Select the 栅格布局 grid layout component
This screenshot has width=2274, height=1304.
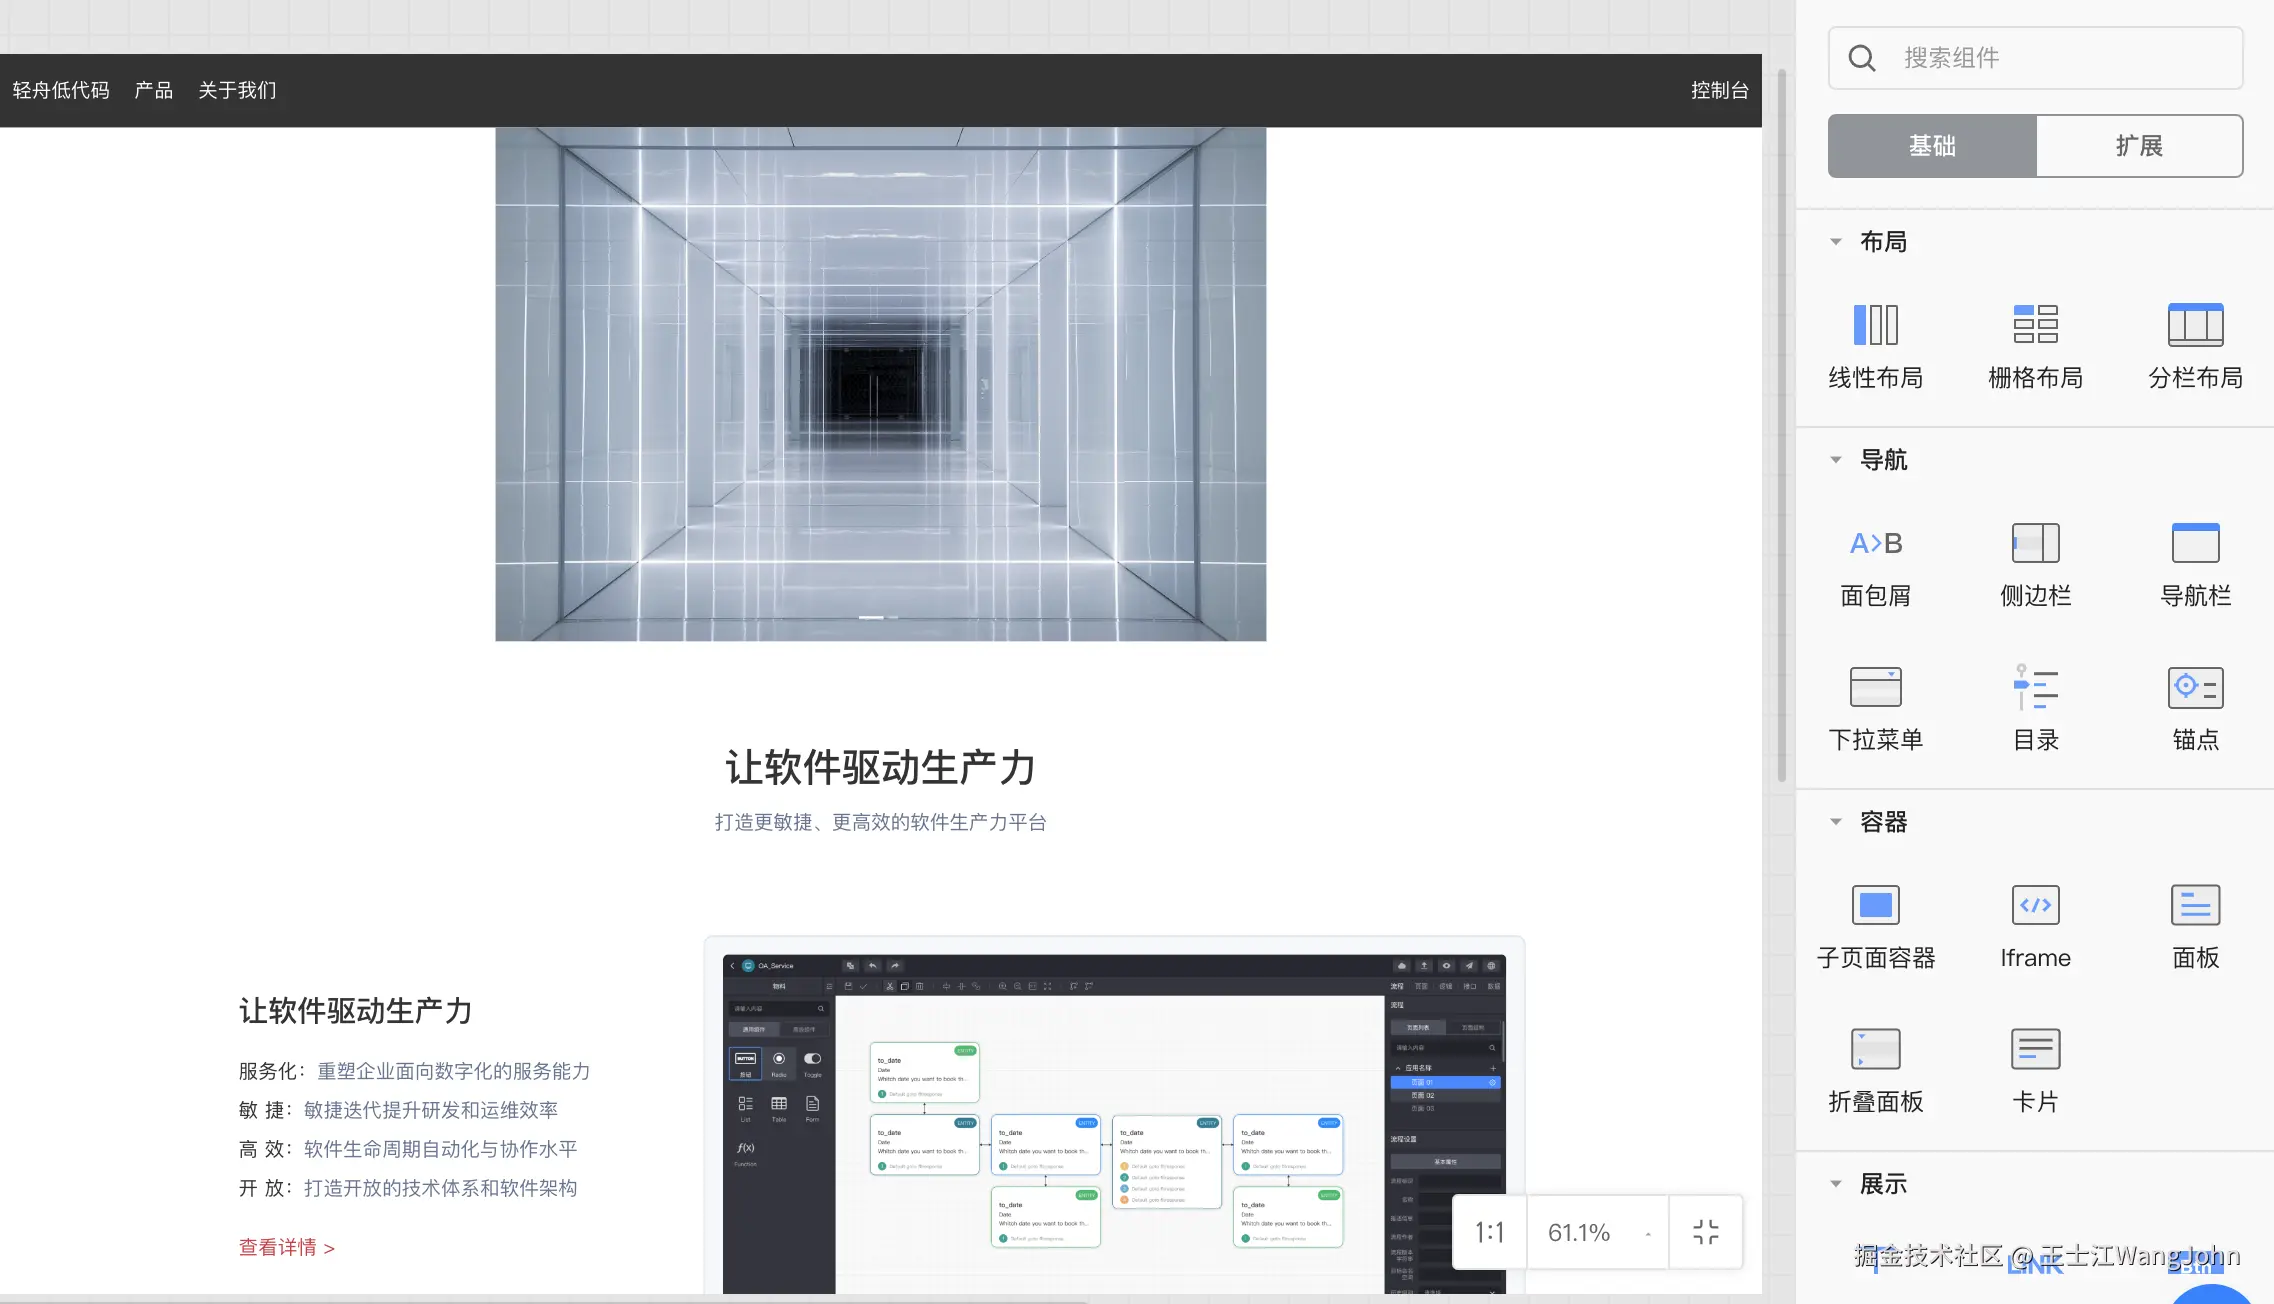coord(2034,345)
